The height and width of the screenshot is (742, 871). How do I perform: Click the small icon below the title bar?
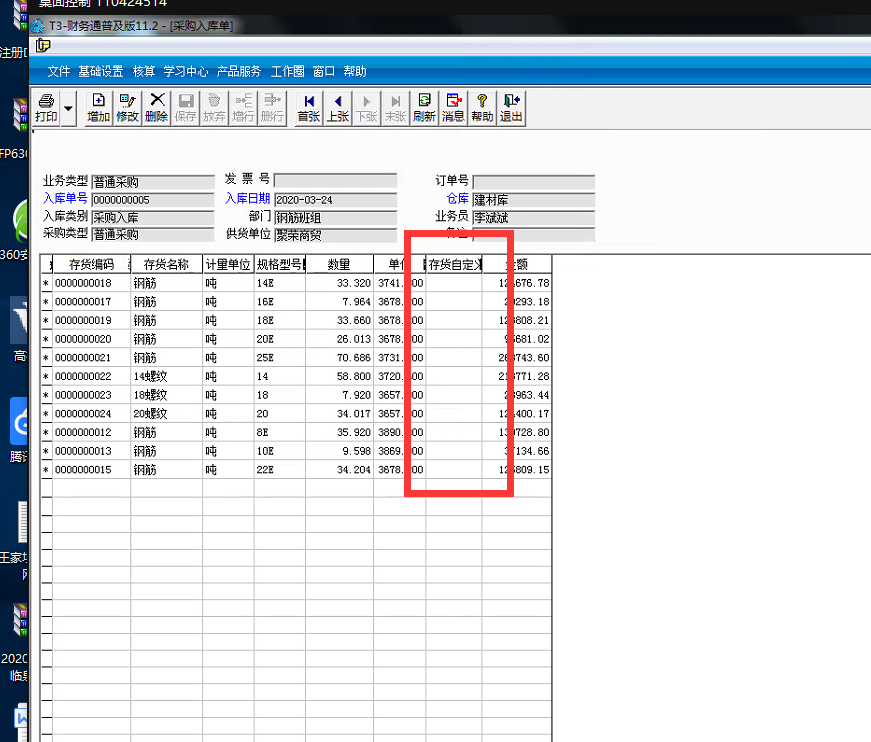[x=43, y=46]
